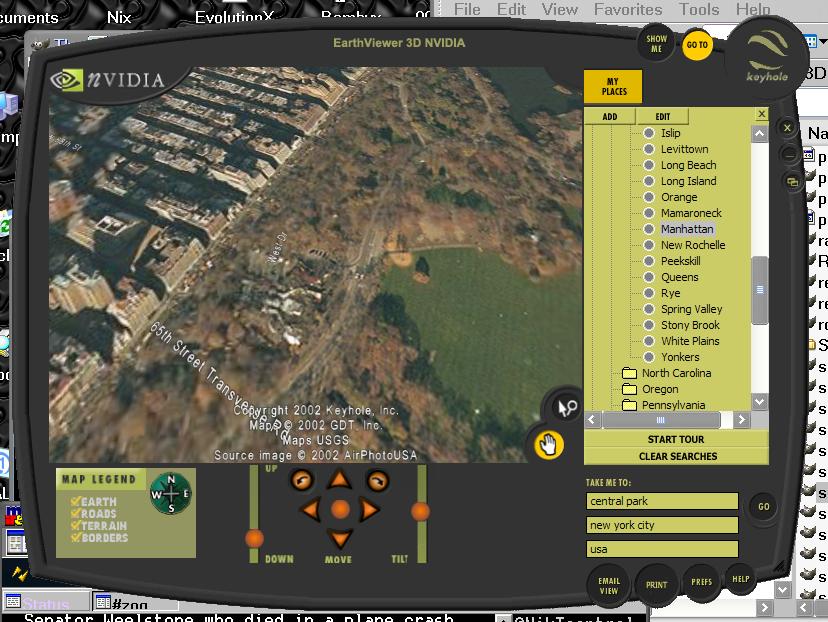Select the Levittown place marker
The width and height of the screenshot is (828, 622).
[x=649, y=149]
